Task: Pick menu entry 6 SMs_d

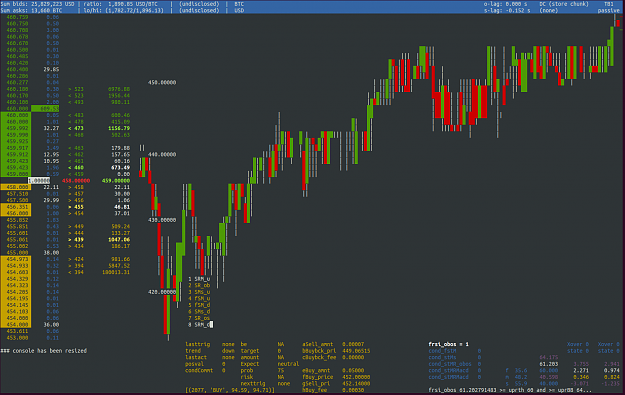Action: tap(199, 312)
